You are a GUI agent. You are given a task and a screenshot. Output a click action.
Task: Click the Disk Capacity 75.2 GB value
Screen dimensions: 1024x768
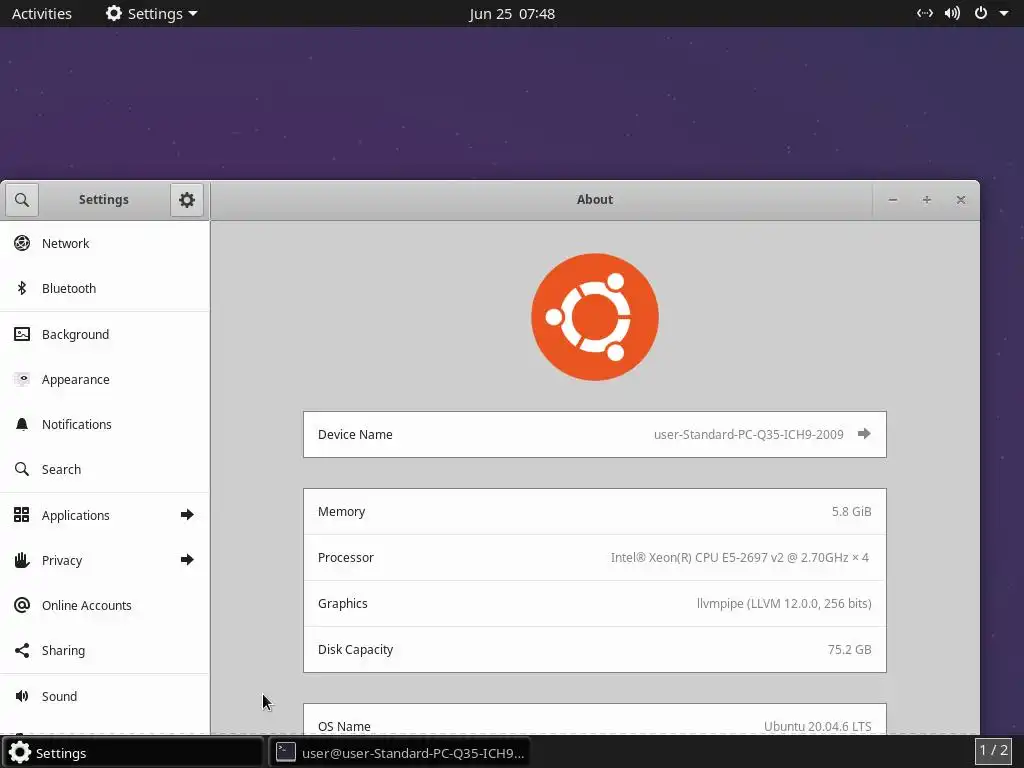(x=849, y=649)
